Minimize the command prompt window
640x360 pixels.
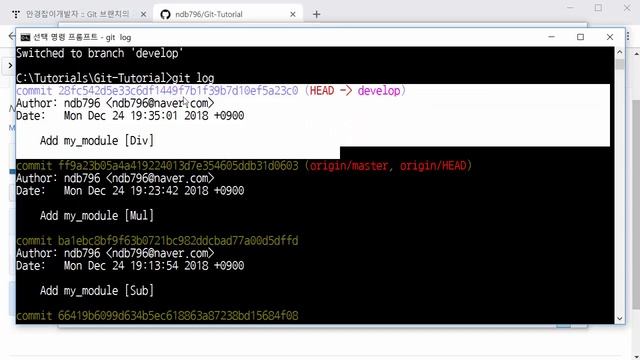click(x=551, y=37)
